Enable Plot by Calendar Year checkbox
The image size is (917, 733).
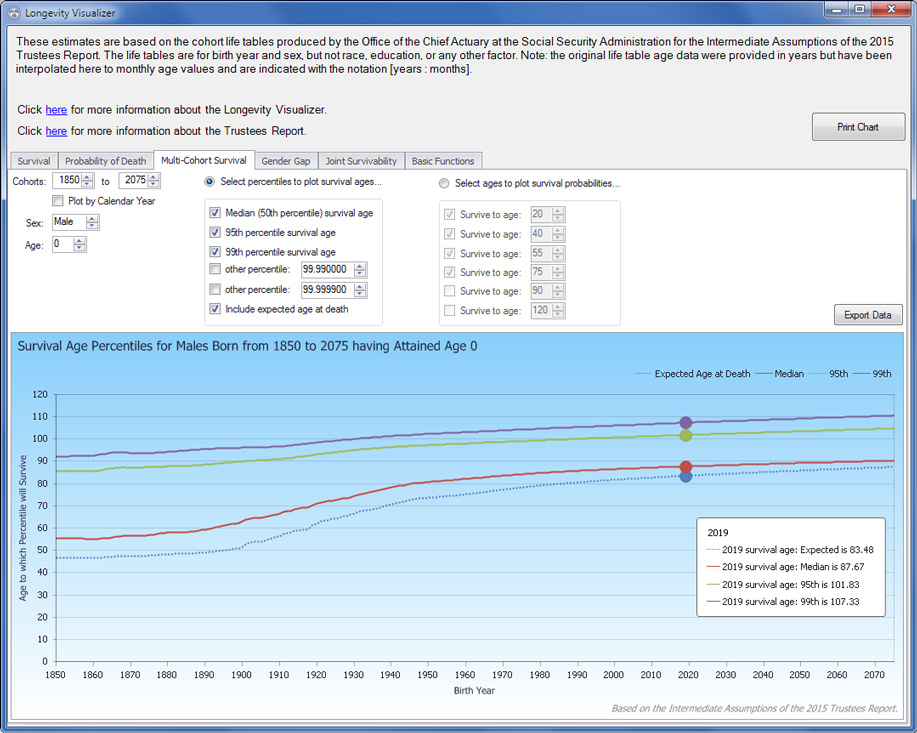coord(58,201)
